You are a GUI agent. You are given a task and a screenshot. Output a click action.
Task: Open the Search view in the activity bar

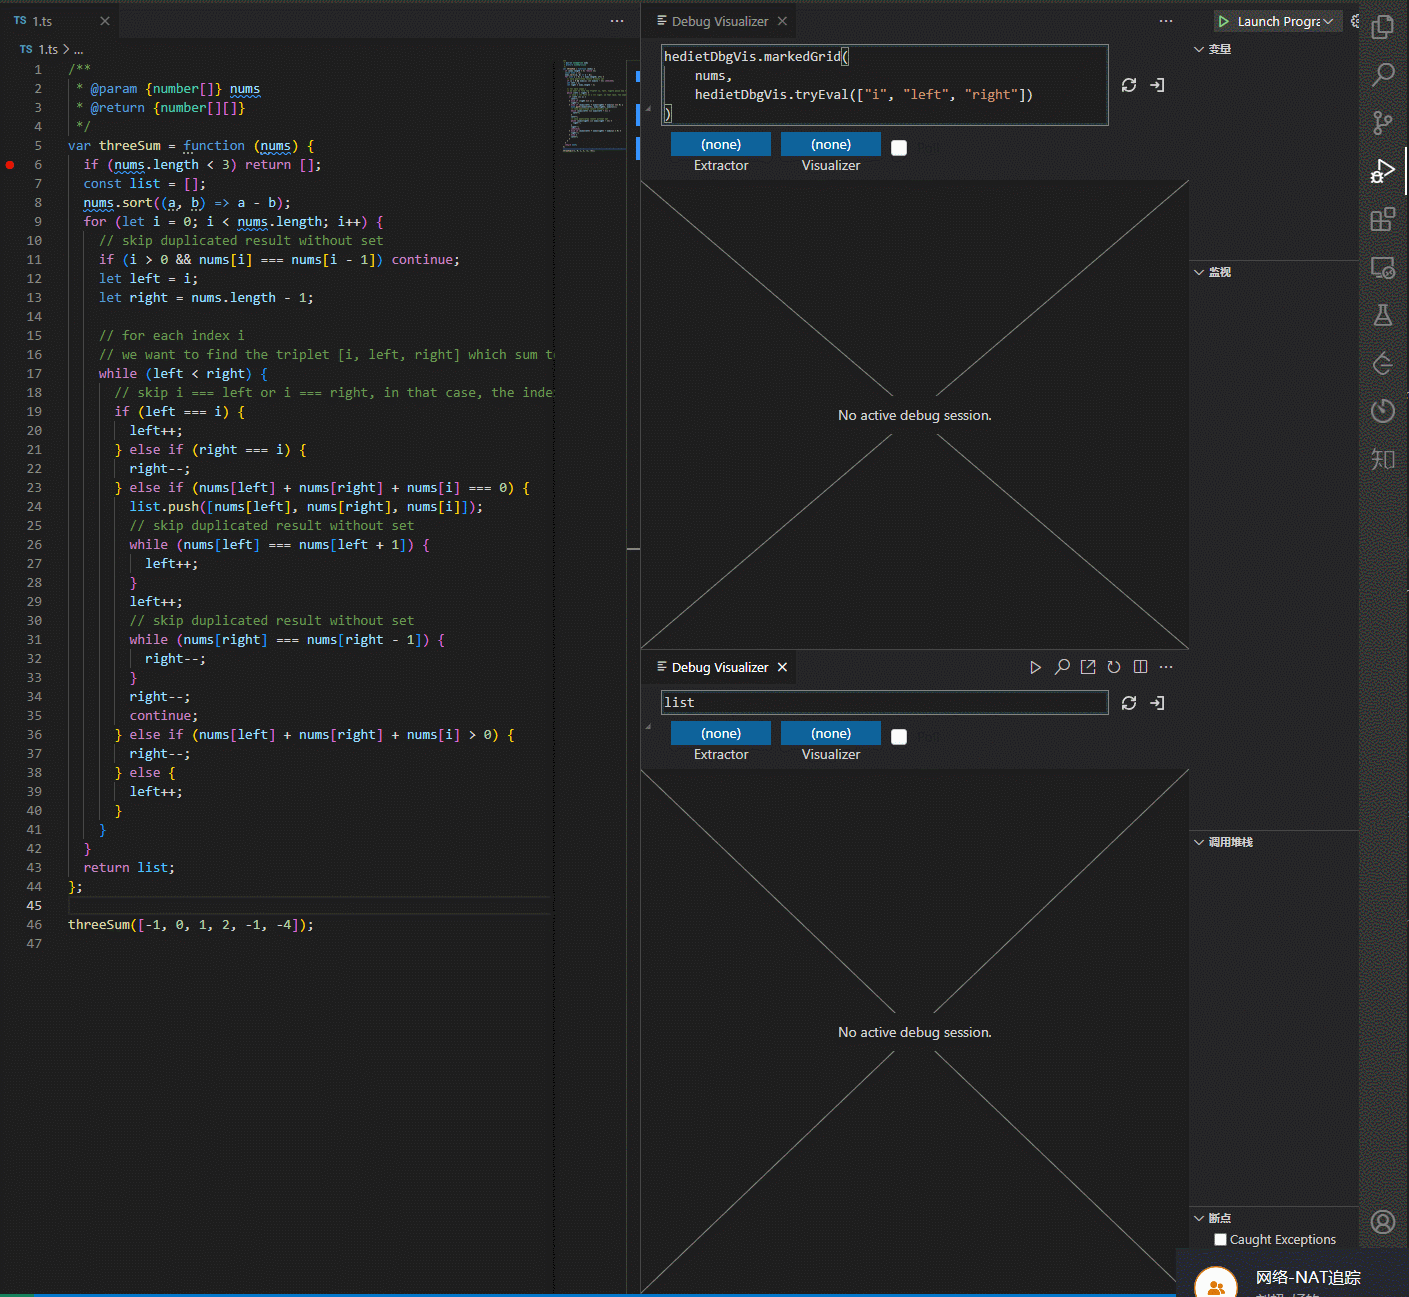click(x=1383, y=74)
